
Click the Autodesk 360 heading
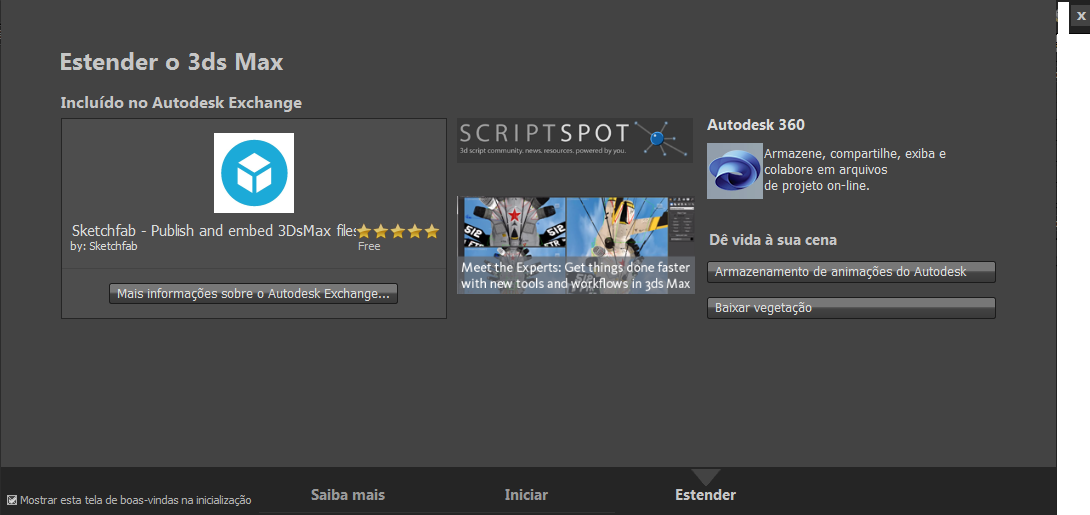pyautogui.click(x=756, y=125)
